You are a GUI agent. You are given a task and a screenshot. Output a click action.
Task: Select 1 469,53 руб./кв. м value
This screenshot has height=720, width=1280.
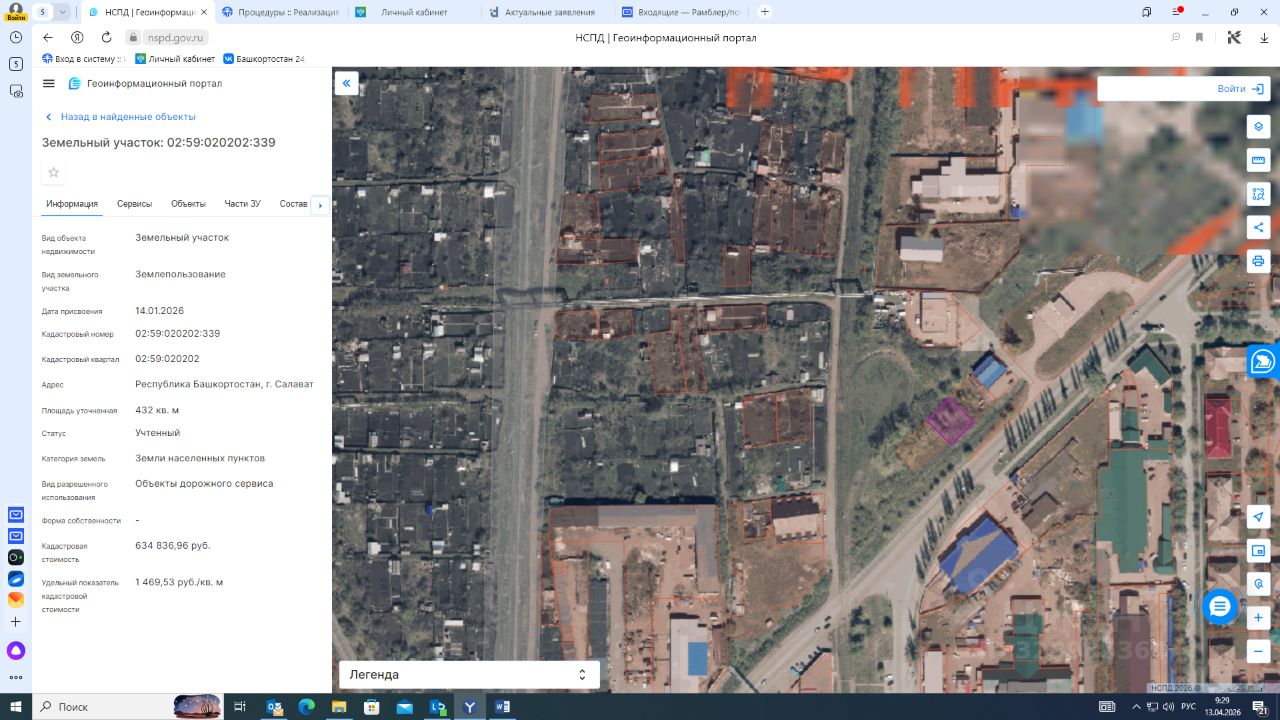pos(179,582)
